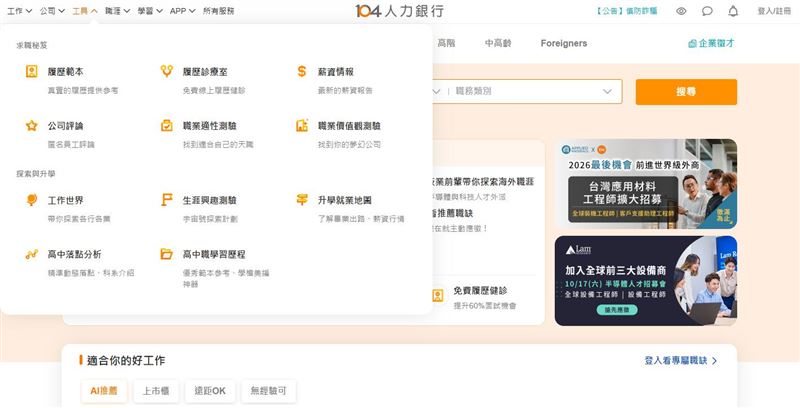Click the 高中落點分析 chart icon
Image resolution: width=800 pixels, height=408 pixels.
click(x=32, y=254)
